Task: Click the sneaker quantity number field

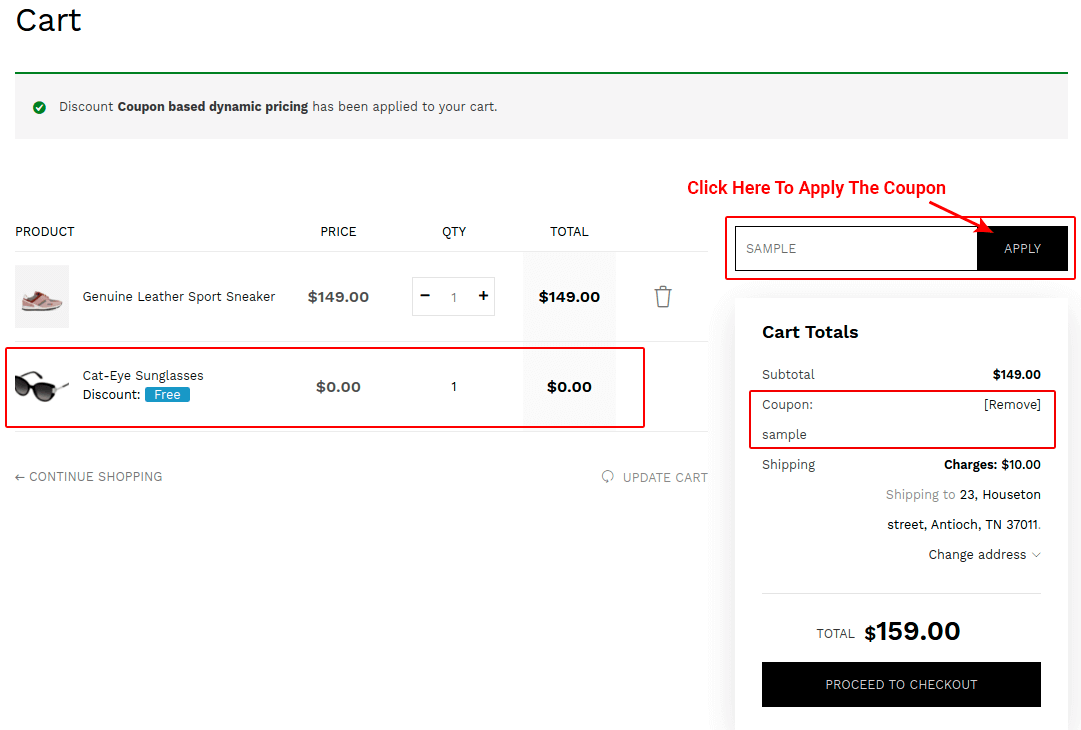Action: (453, 296)
